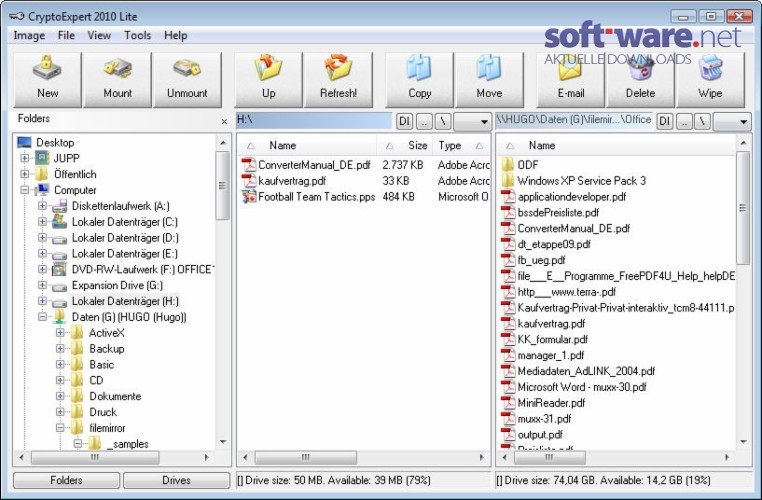Click the Move toolbar button
Image resolution: width=762 pixels, height=500 pixels.
click(x=489, y=80)
